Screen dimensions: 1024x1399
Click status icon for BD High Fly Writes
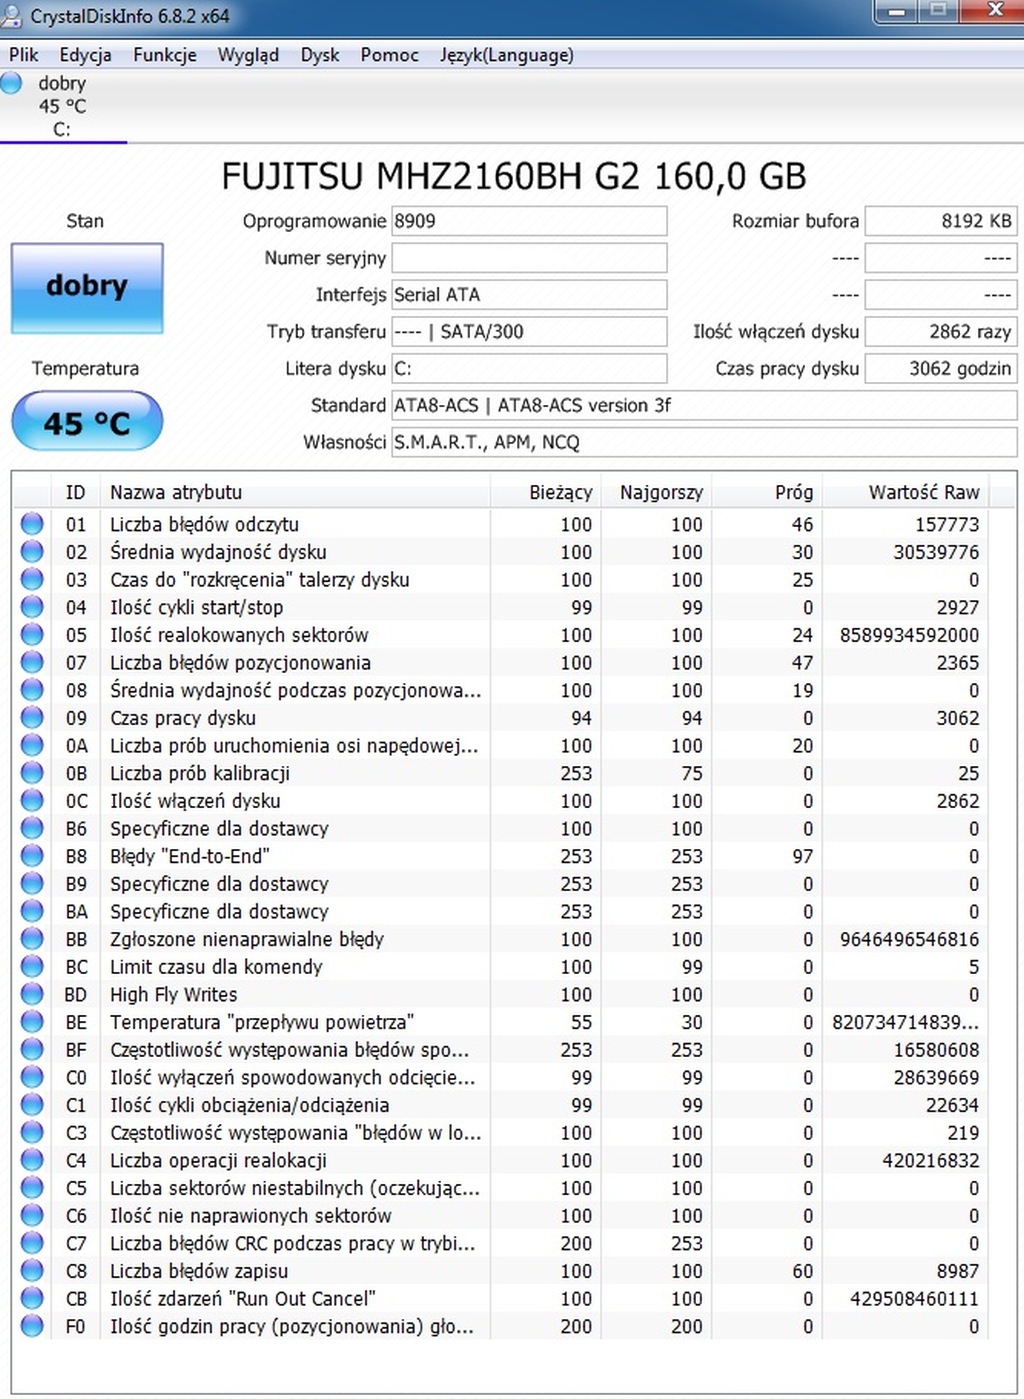click(x=32, y=994)
